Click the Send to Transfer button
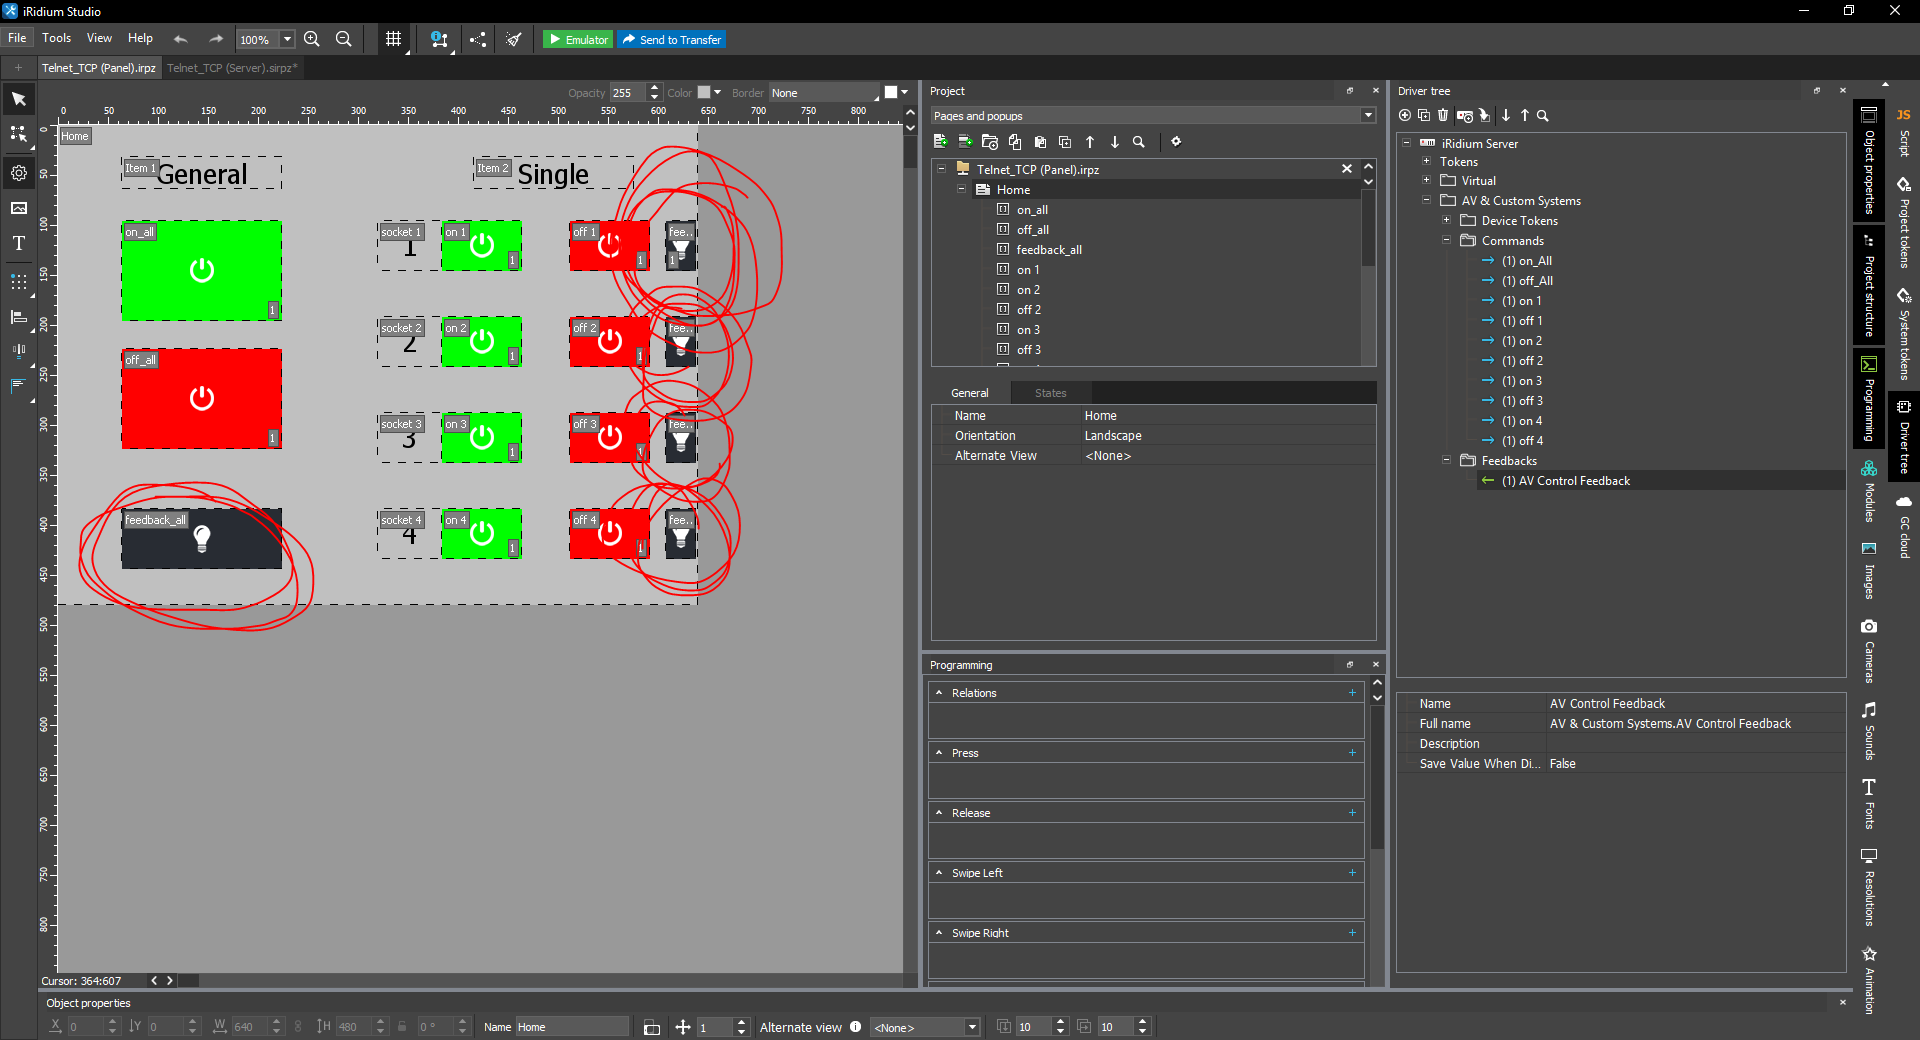1920x1040 pixels. pyautogui.click(x=671, y=39)
